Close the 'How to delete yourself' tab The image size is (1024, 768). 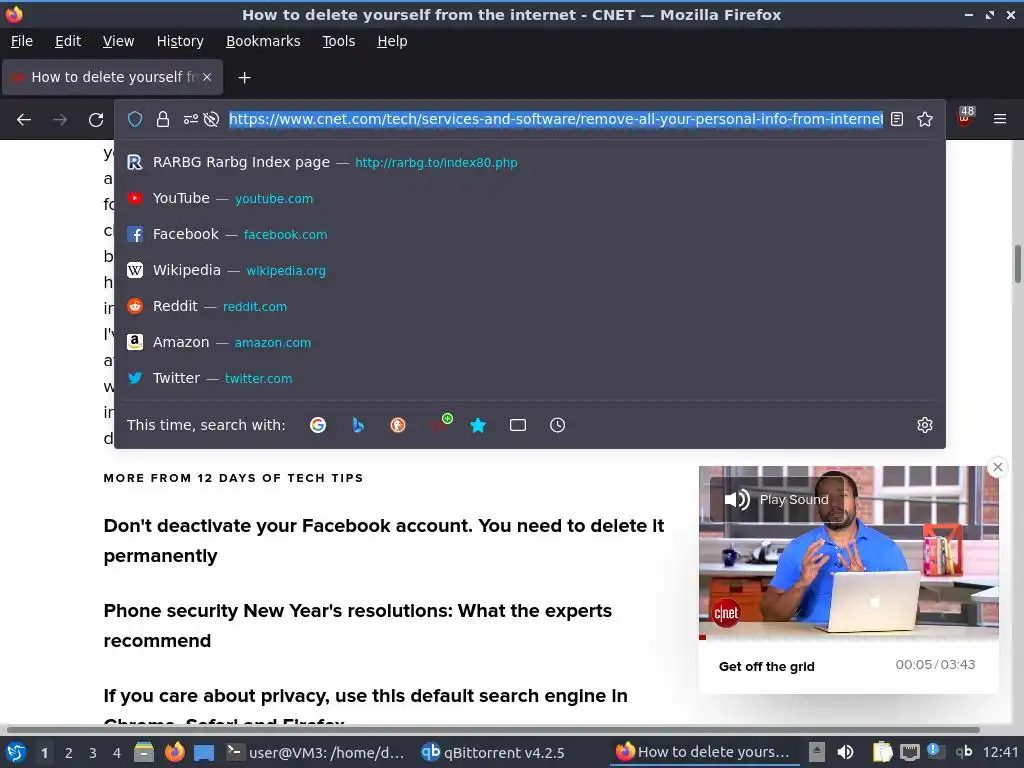coord(207,77)
